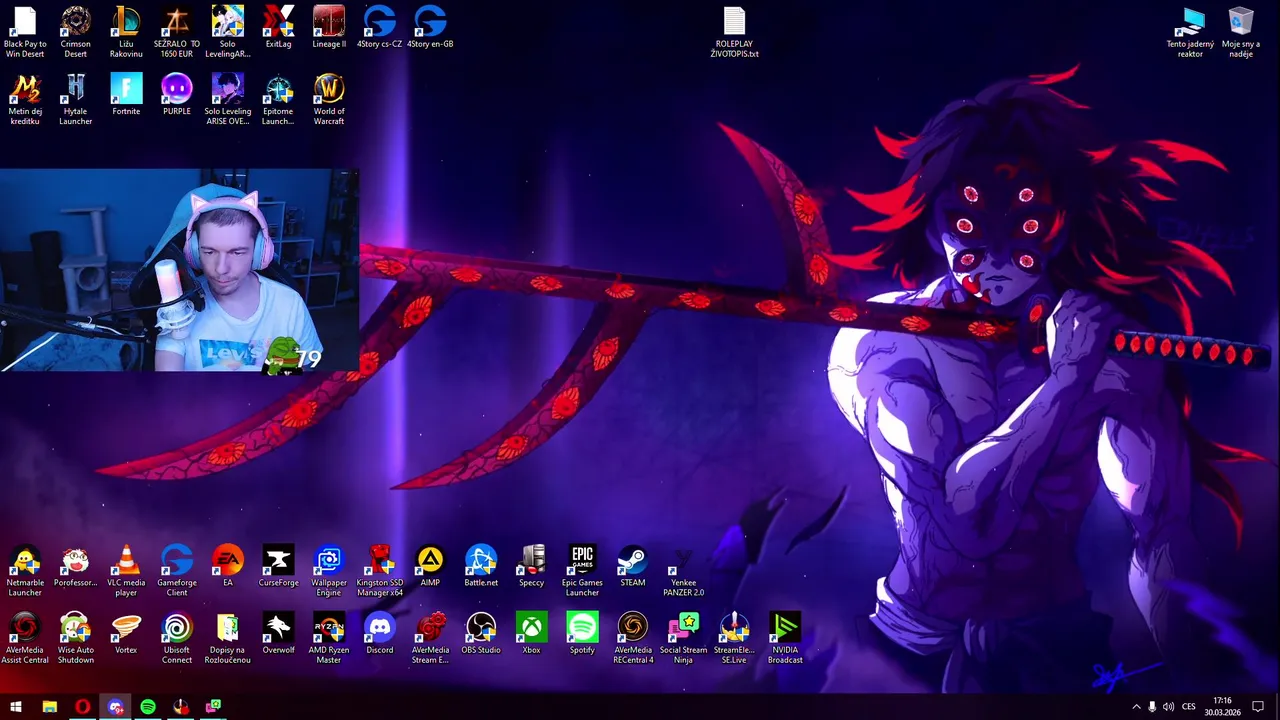Open the Porofessor shortcut
Image resolution: width=1280 pixels, height=720 pixels.
pos(75,566)
